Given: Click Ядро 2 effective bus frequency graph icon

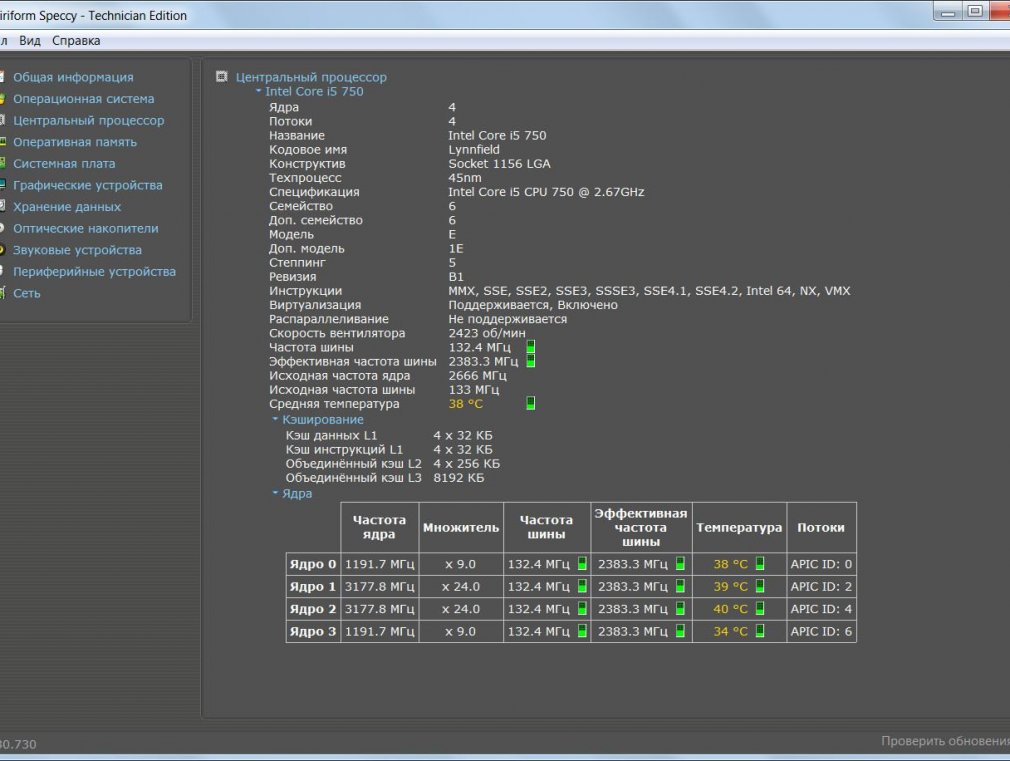Looking at the screenshot, I should click(x=680, y=609).
